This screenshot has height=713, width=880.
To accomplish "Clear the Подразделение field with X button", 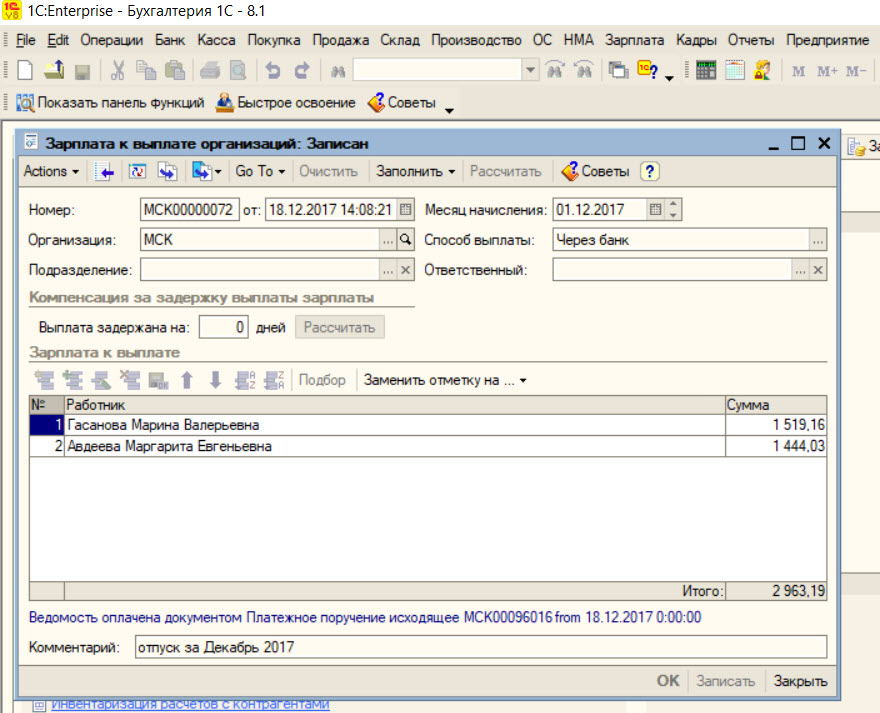I will pyautogui.click(x=405, y=270).
